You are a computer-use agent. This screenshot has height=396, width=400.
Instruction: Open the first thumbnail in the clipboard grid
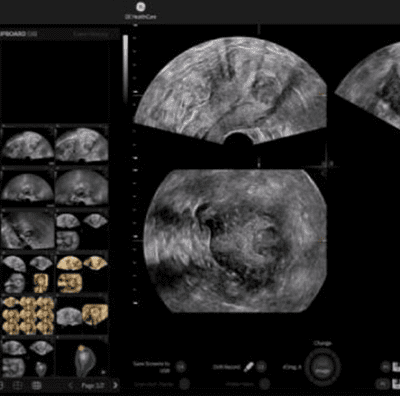tap(28, 145)
